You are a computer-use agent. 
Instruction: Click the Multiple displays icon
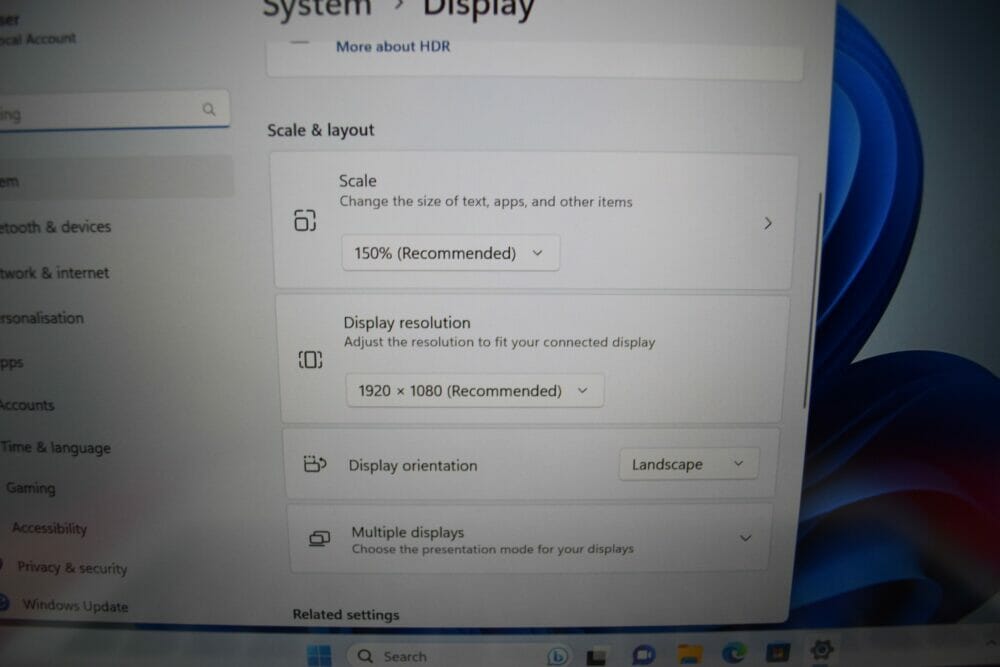320,539
